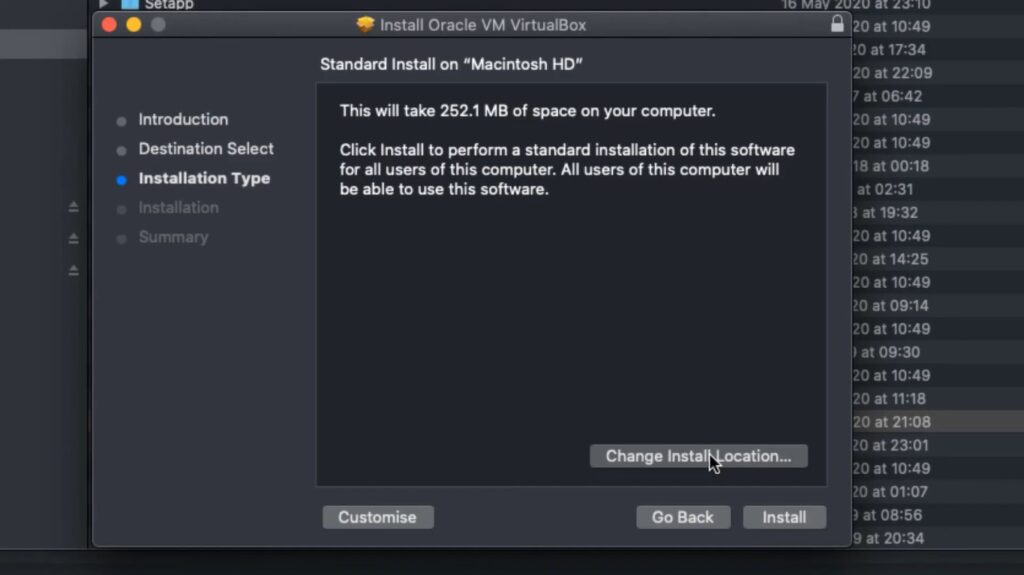Screen dimensions: 1024x575
Task: Eject the middle volume in Finder sidebar
Action: pos(73,238)
